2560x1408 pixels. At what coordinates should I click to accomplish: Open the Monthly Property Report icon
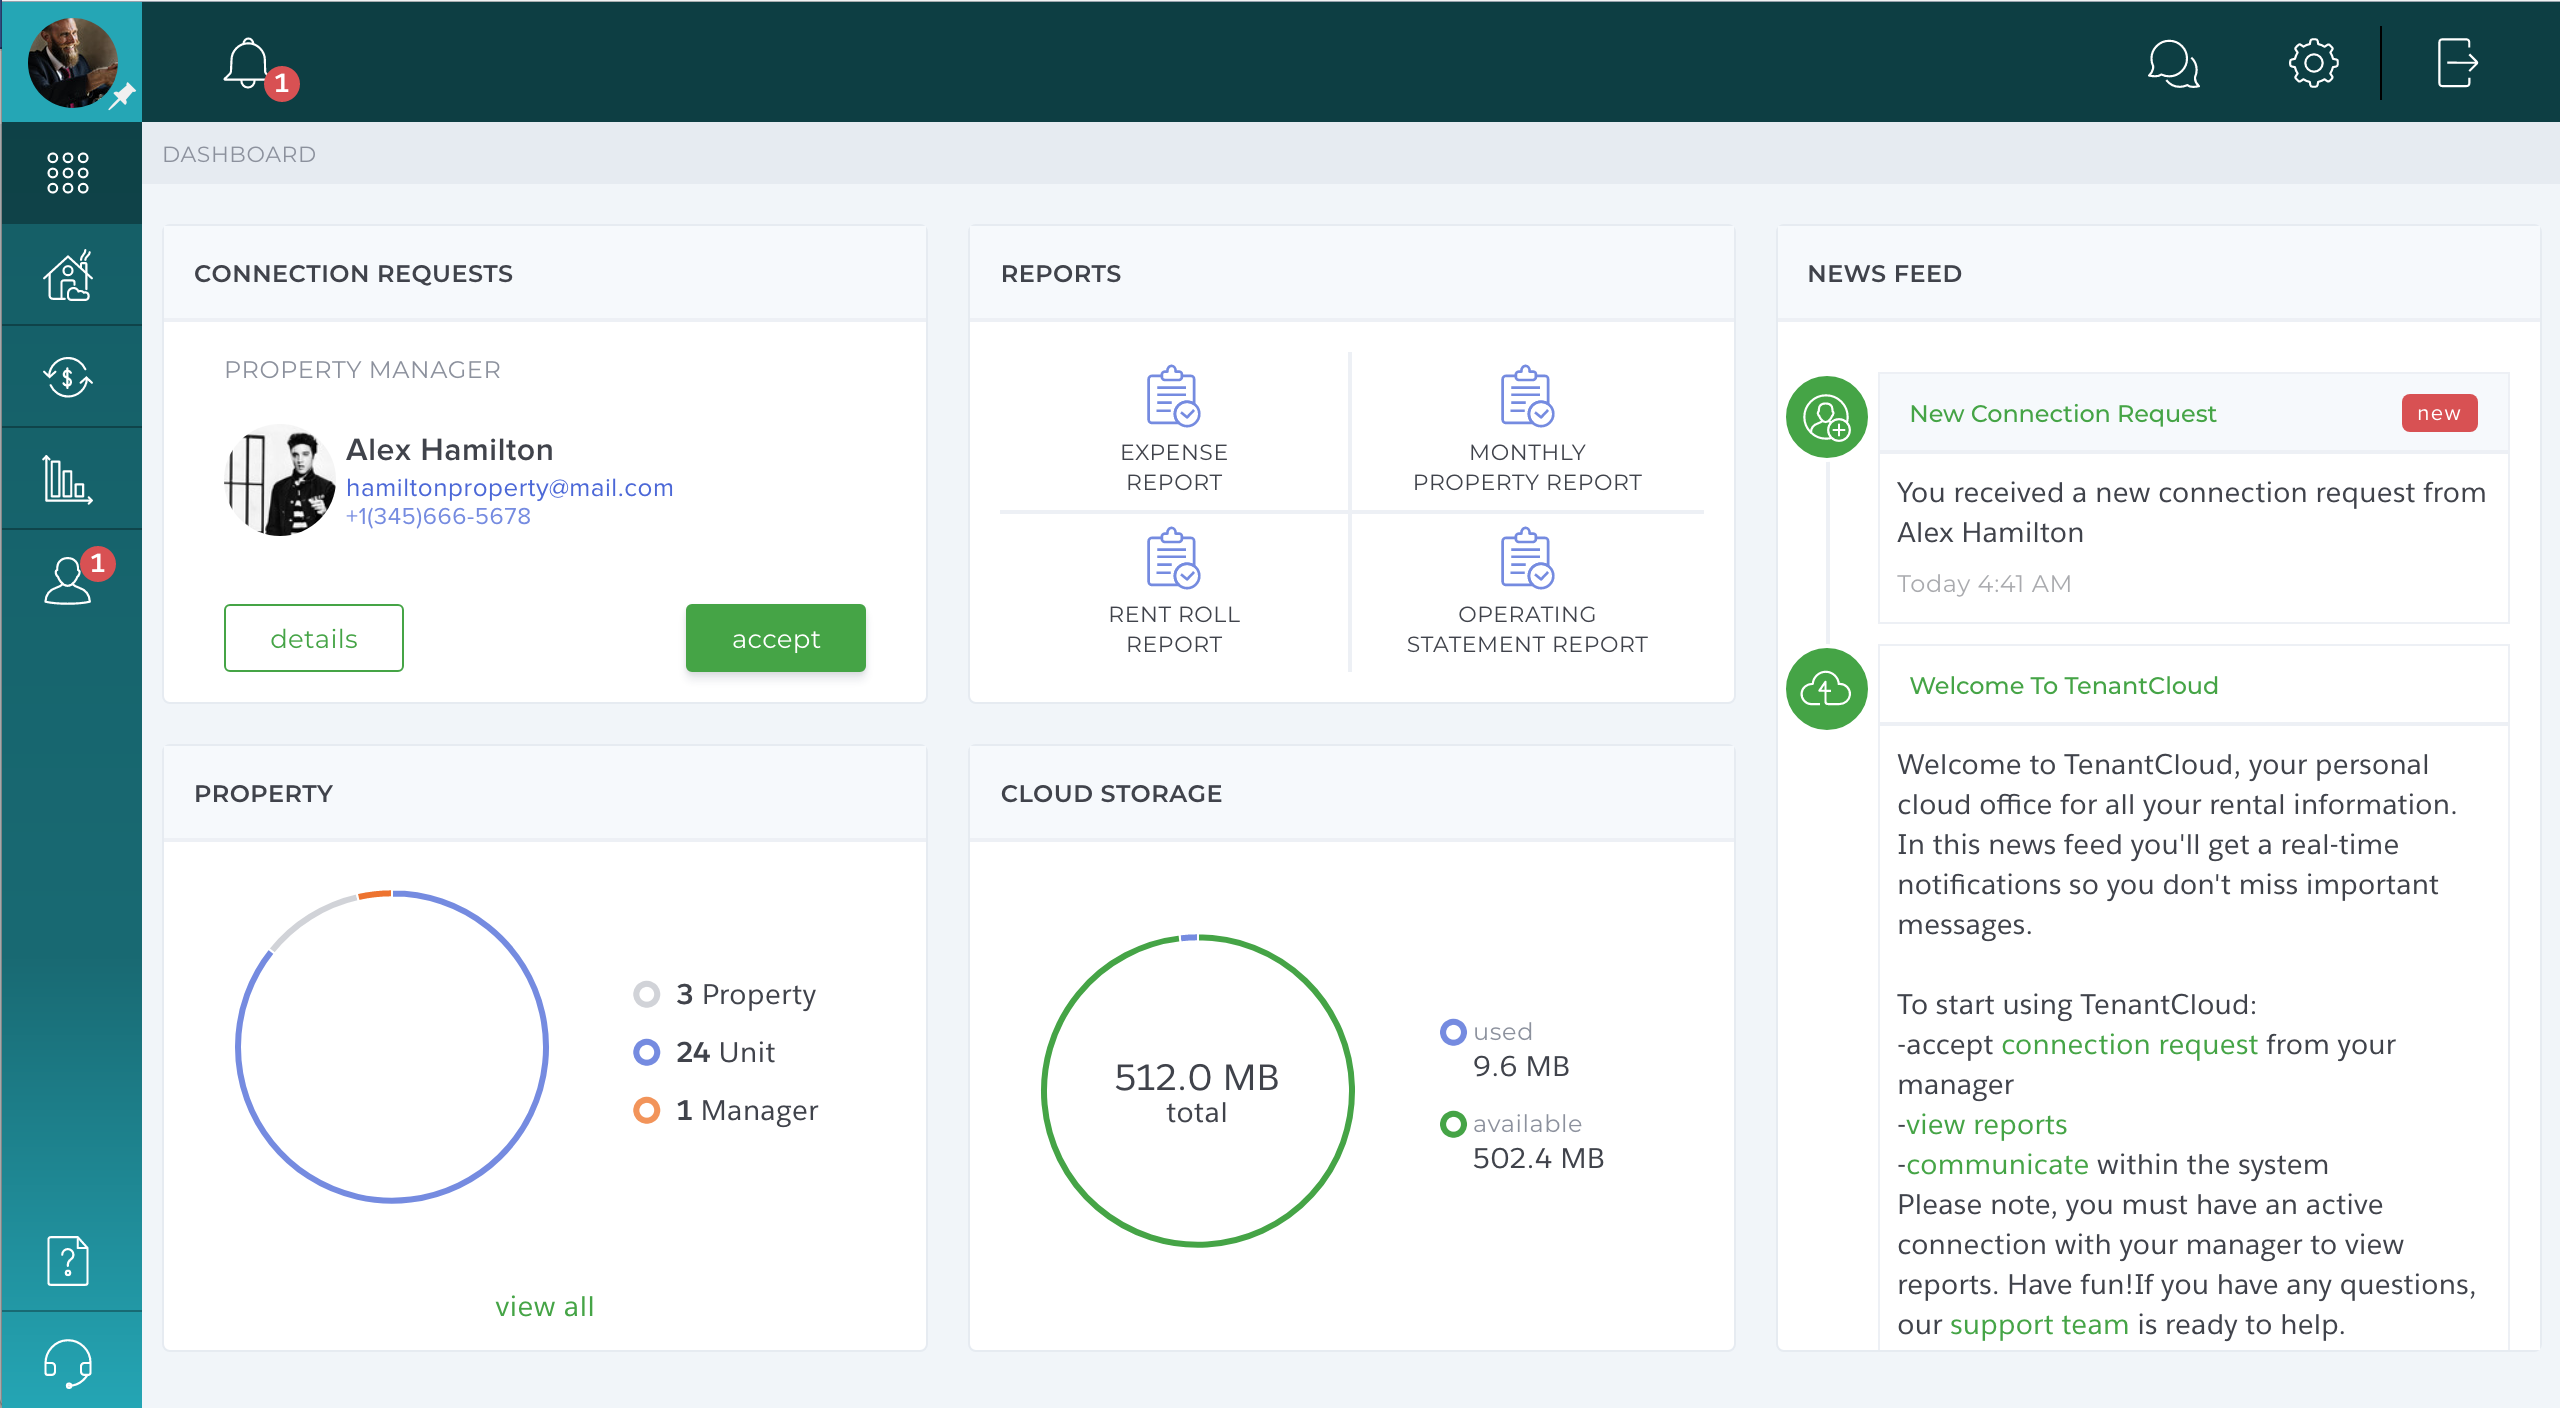(x=1526, y=396)
